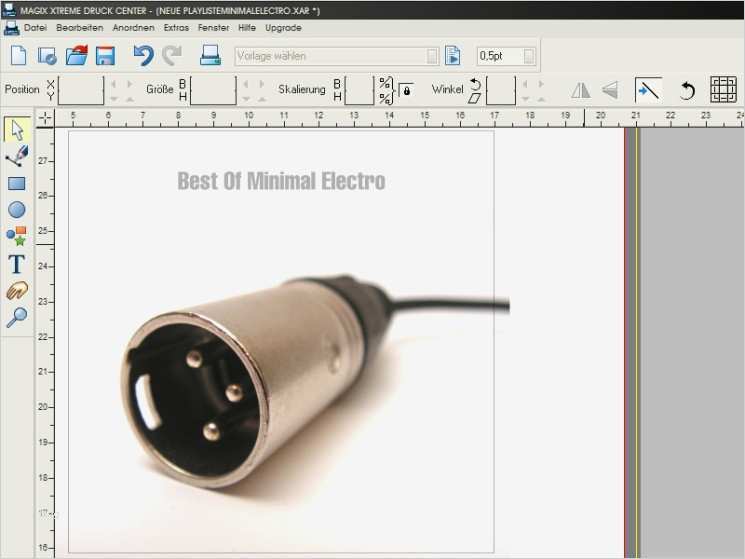Viewport: 745px width, 559px height.
Task: Click the Save floppy disk icon
Action: 105,56
